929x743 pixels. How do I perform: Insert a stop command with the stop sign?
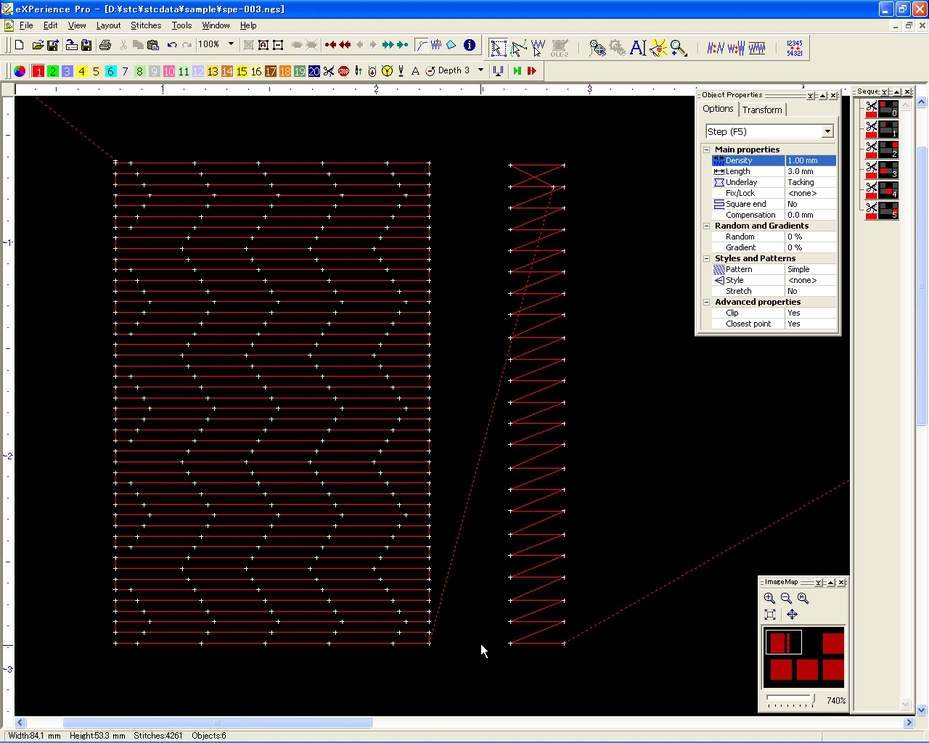(x=344, y=71)
